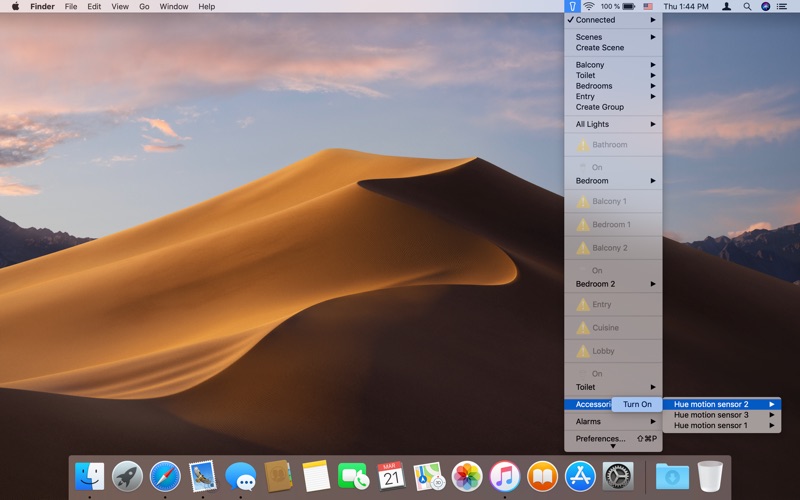Open Photos app in the dock

467,476
